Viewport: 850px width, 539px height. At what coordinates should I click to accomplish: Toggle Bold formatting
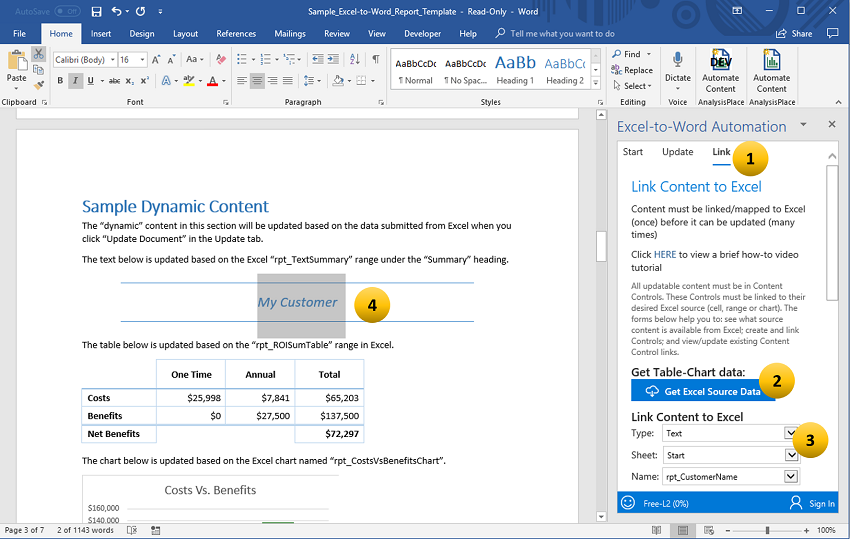coord(60,81)
